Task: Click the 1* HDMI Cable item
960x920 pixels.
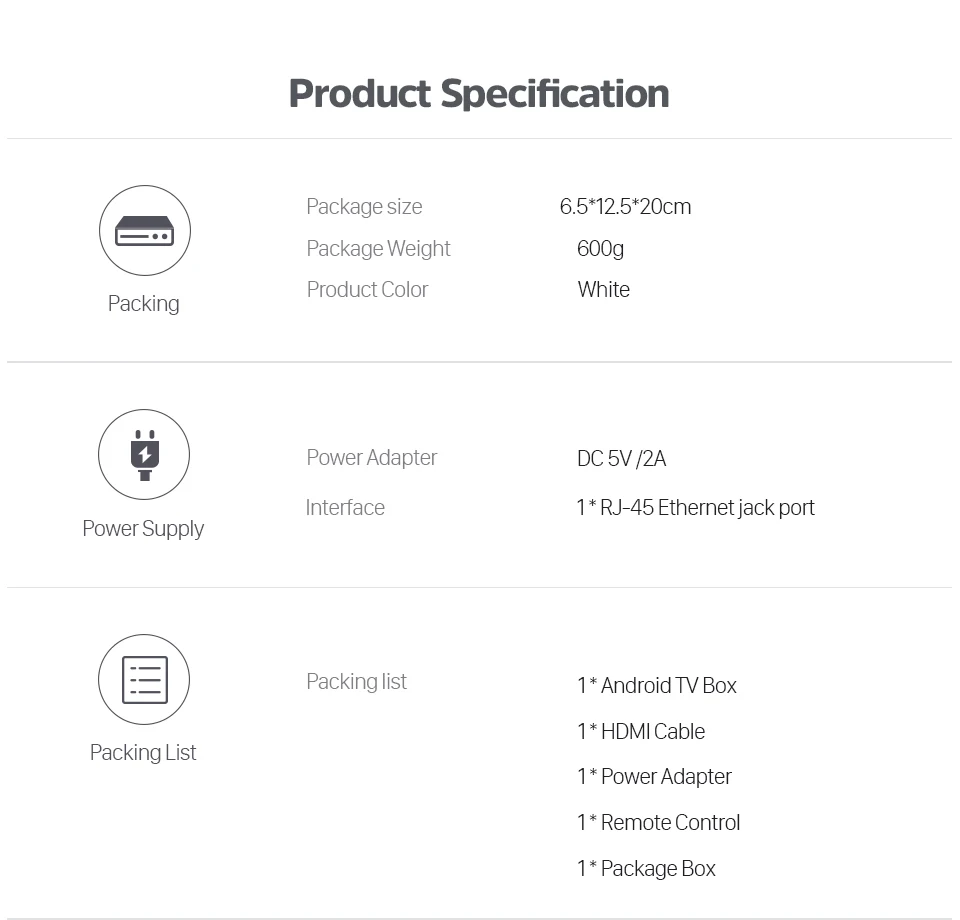Action: 640,731
